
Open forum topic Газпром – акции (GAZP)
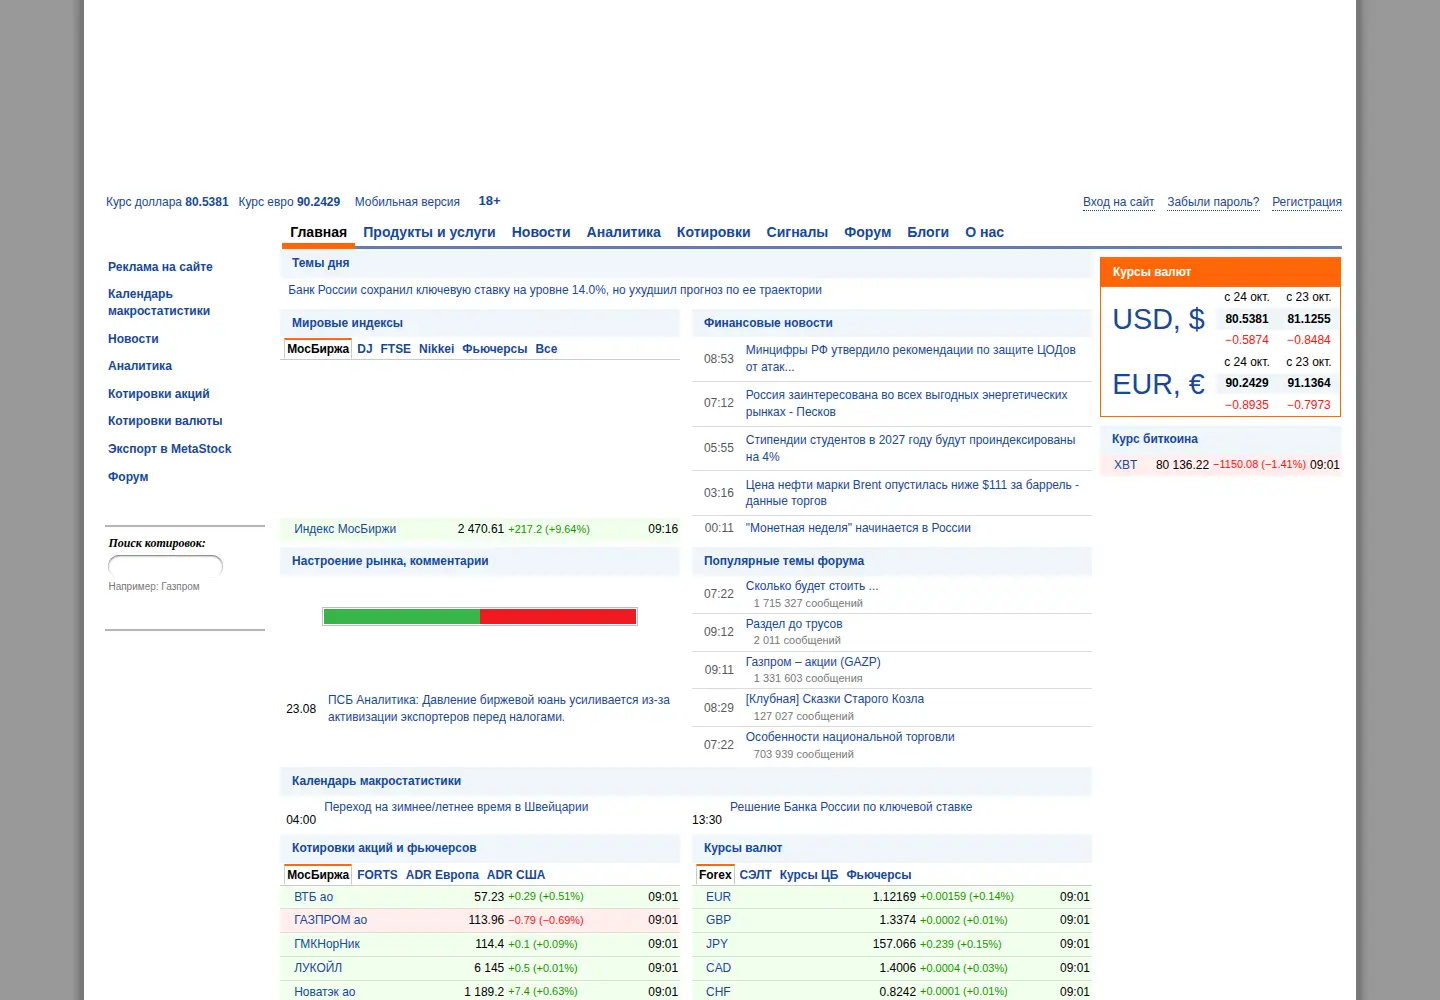coord(813,662)
